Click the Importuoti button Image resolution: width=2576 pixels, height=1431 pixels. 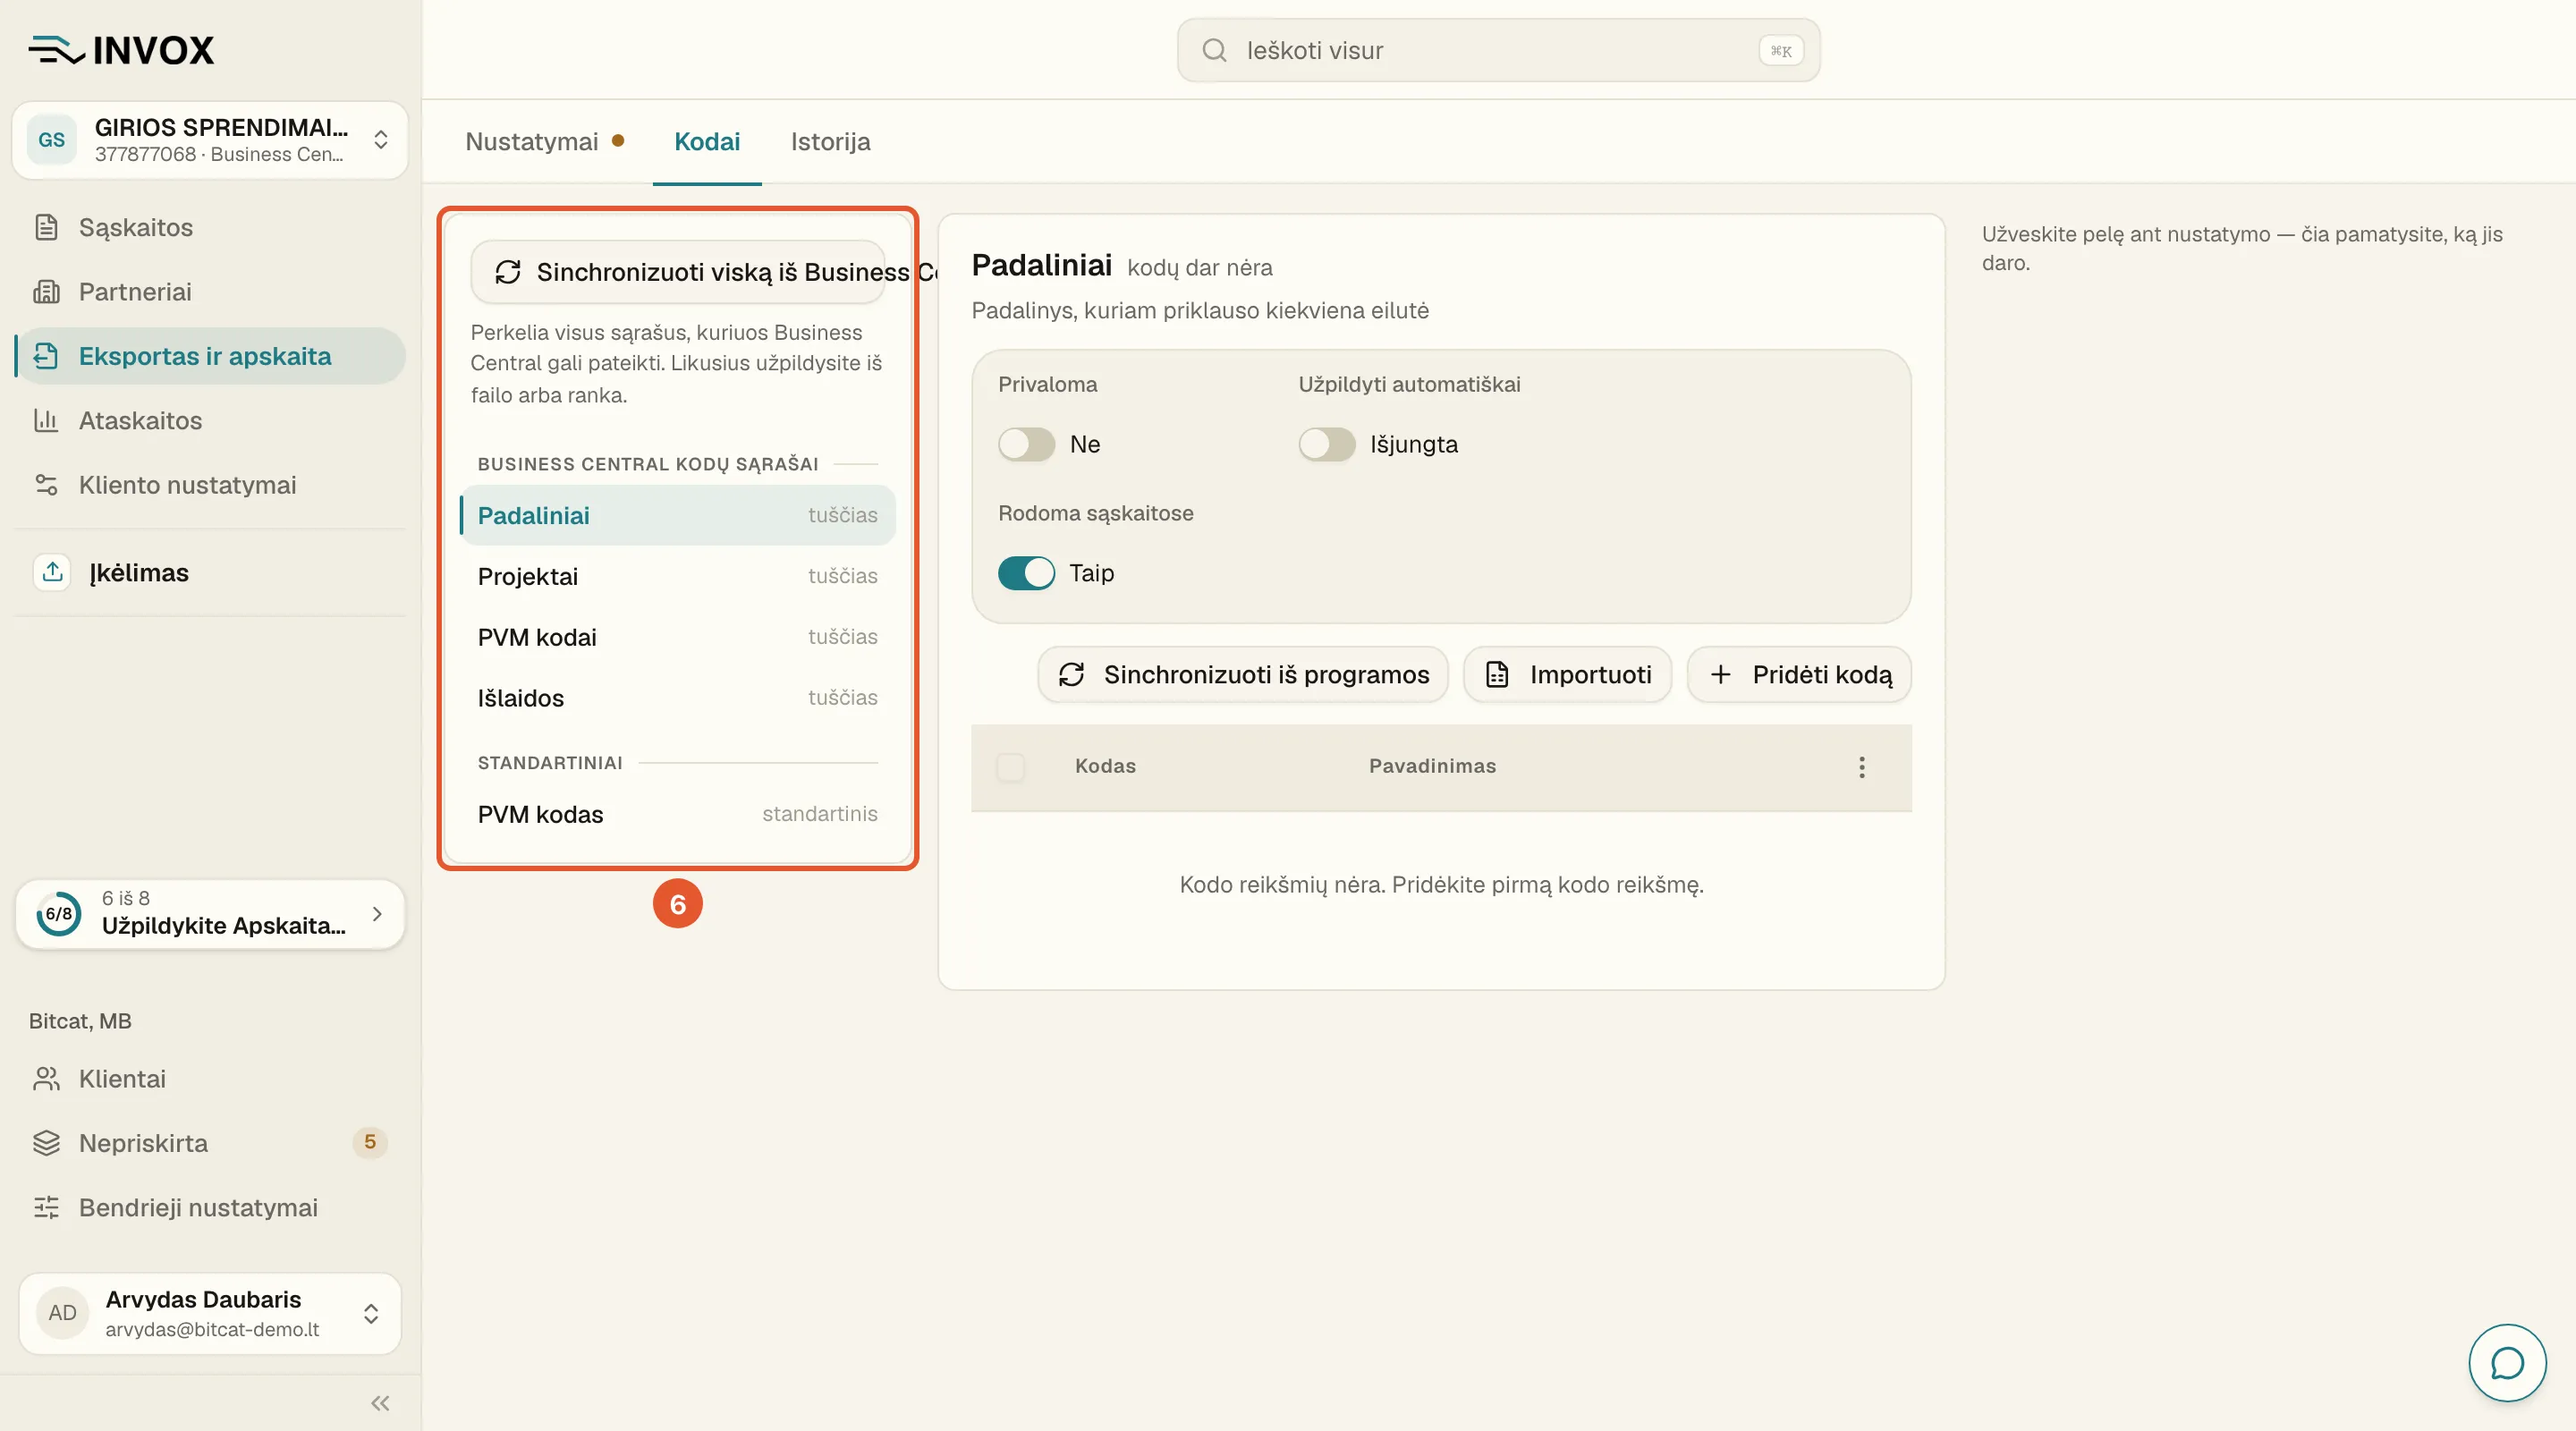pyautogui.click(x=1567, y=674)
